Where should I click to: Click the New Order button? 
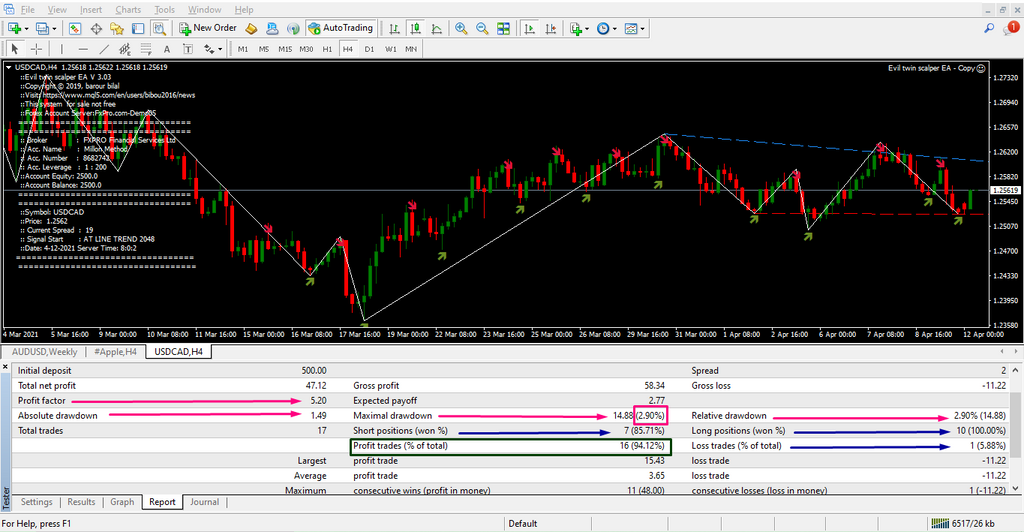tap(208, 28)
